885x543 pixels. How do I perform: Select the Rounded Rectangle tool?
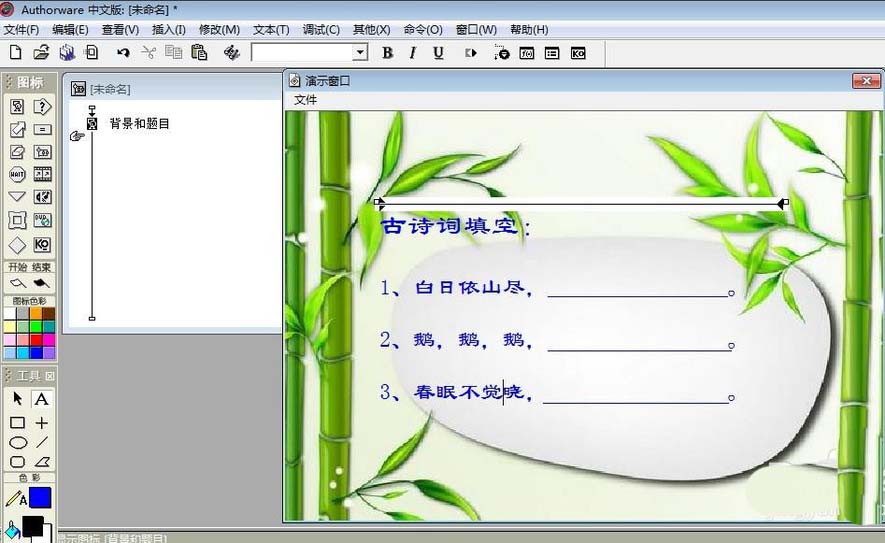click(17, 462)
